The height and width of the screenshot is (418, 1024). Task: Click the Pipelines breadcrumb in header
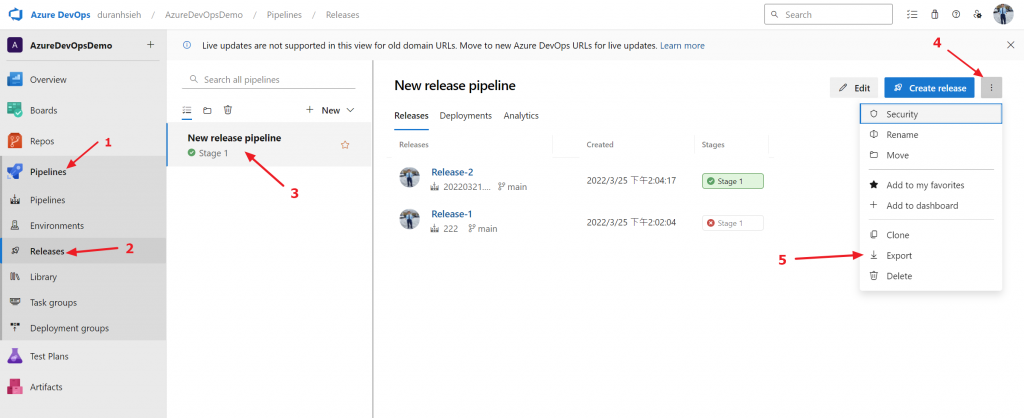[284, 14]
